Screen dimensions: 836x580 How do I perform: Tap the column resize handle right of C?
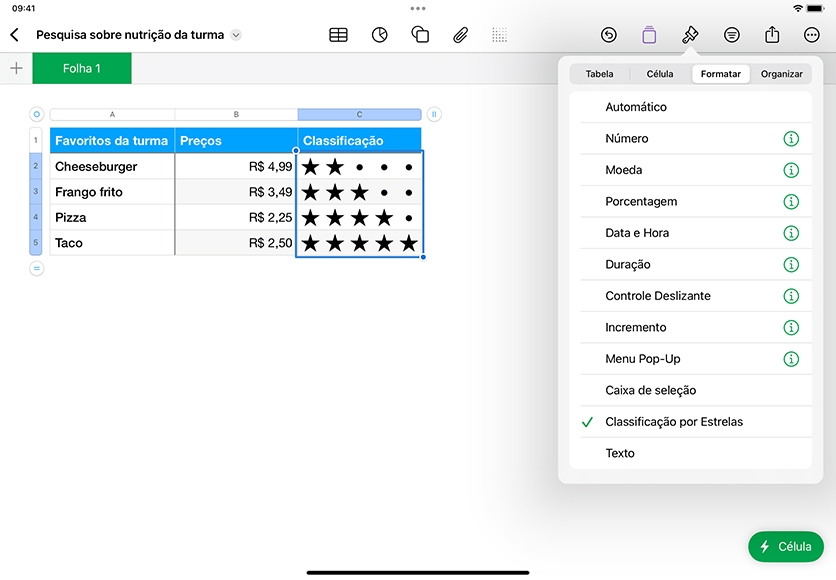(x=434, y=114)
